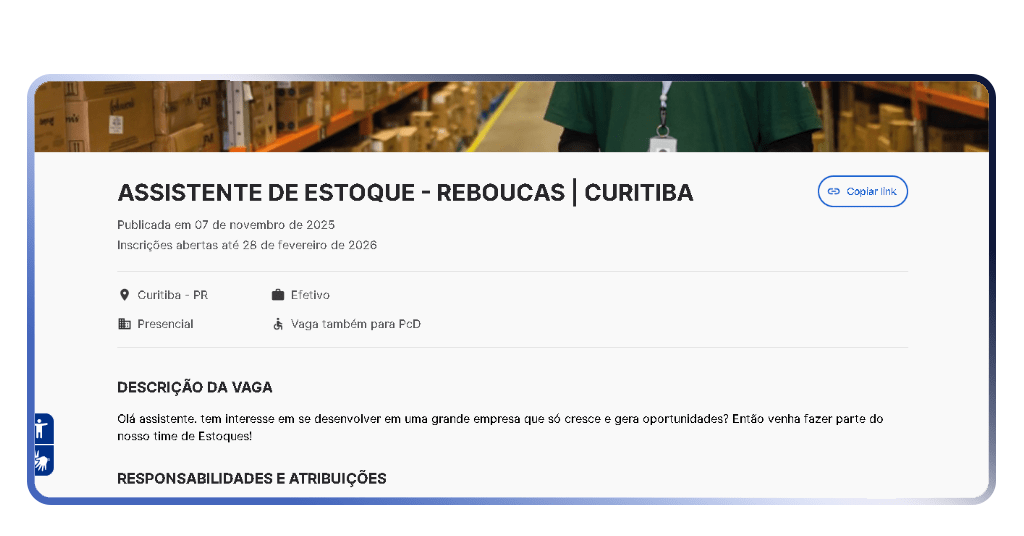Click the ID badge in the banner photo
Screen dimensions: 1024x536
tap(660, 143)
